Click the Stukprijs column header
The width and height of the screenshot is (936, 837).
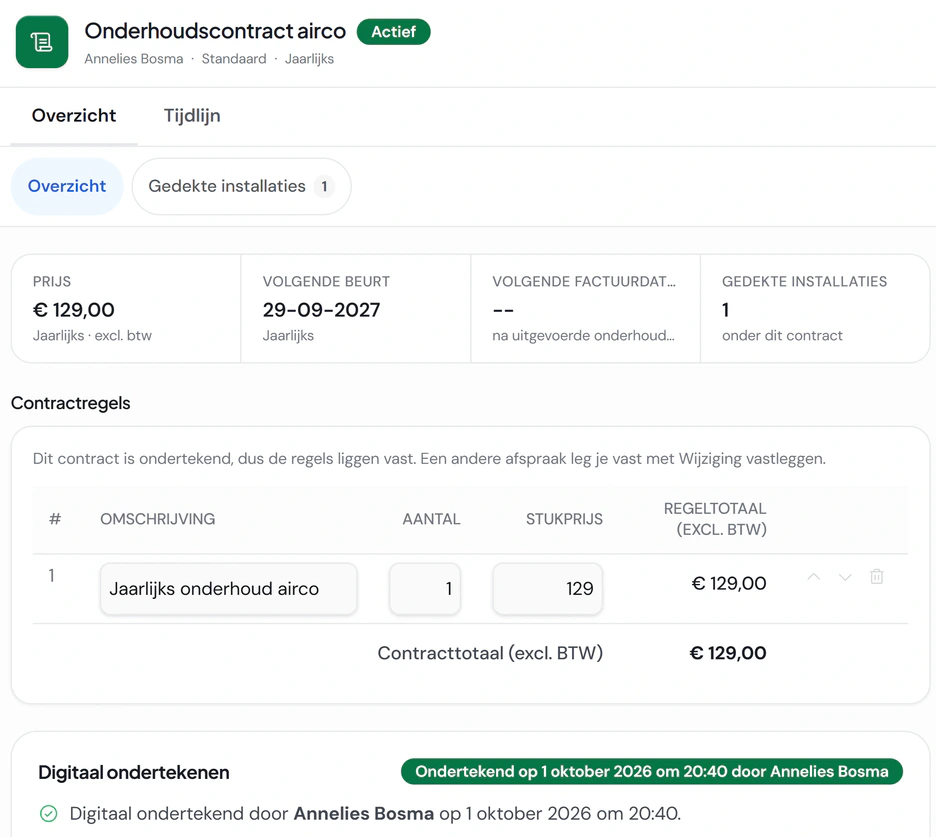(x=564, y=519)
